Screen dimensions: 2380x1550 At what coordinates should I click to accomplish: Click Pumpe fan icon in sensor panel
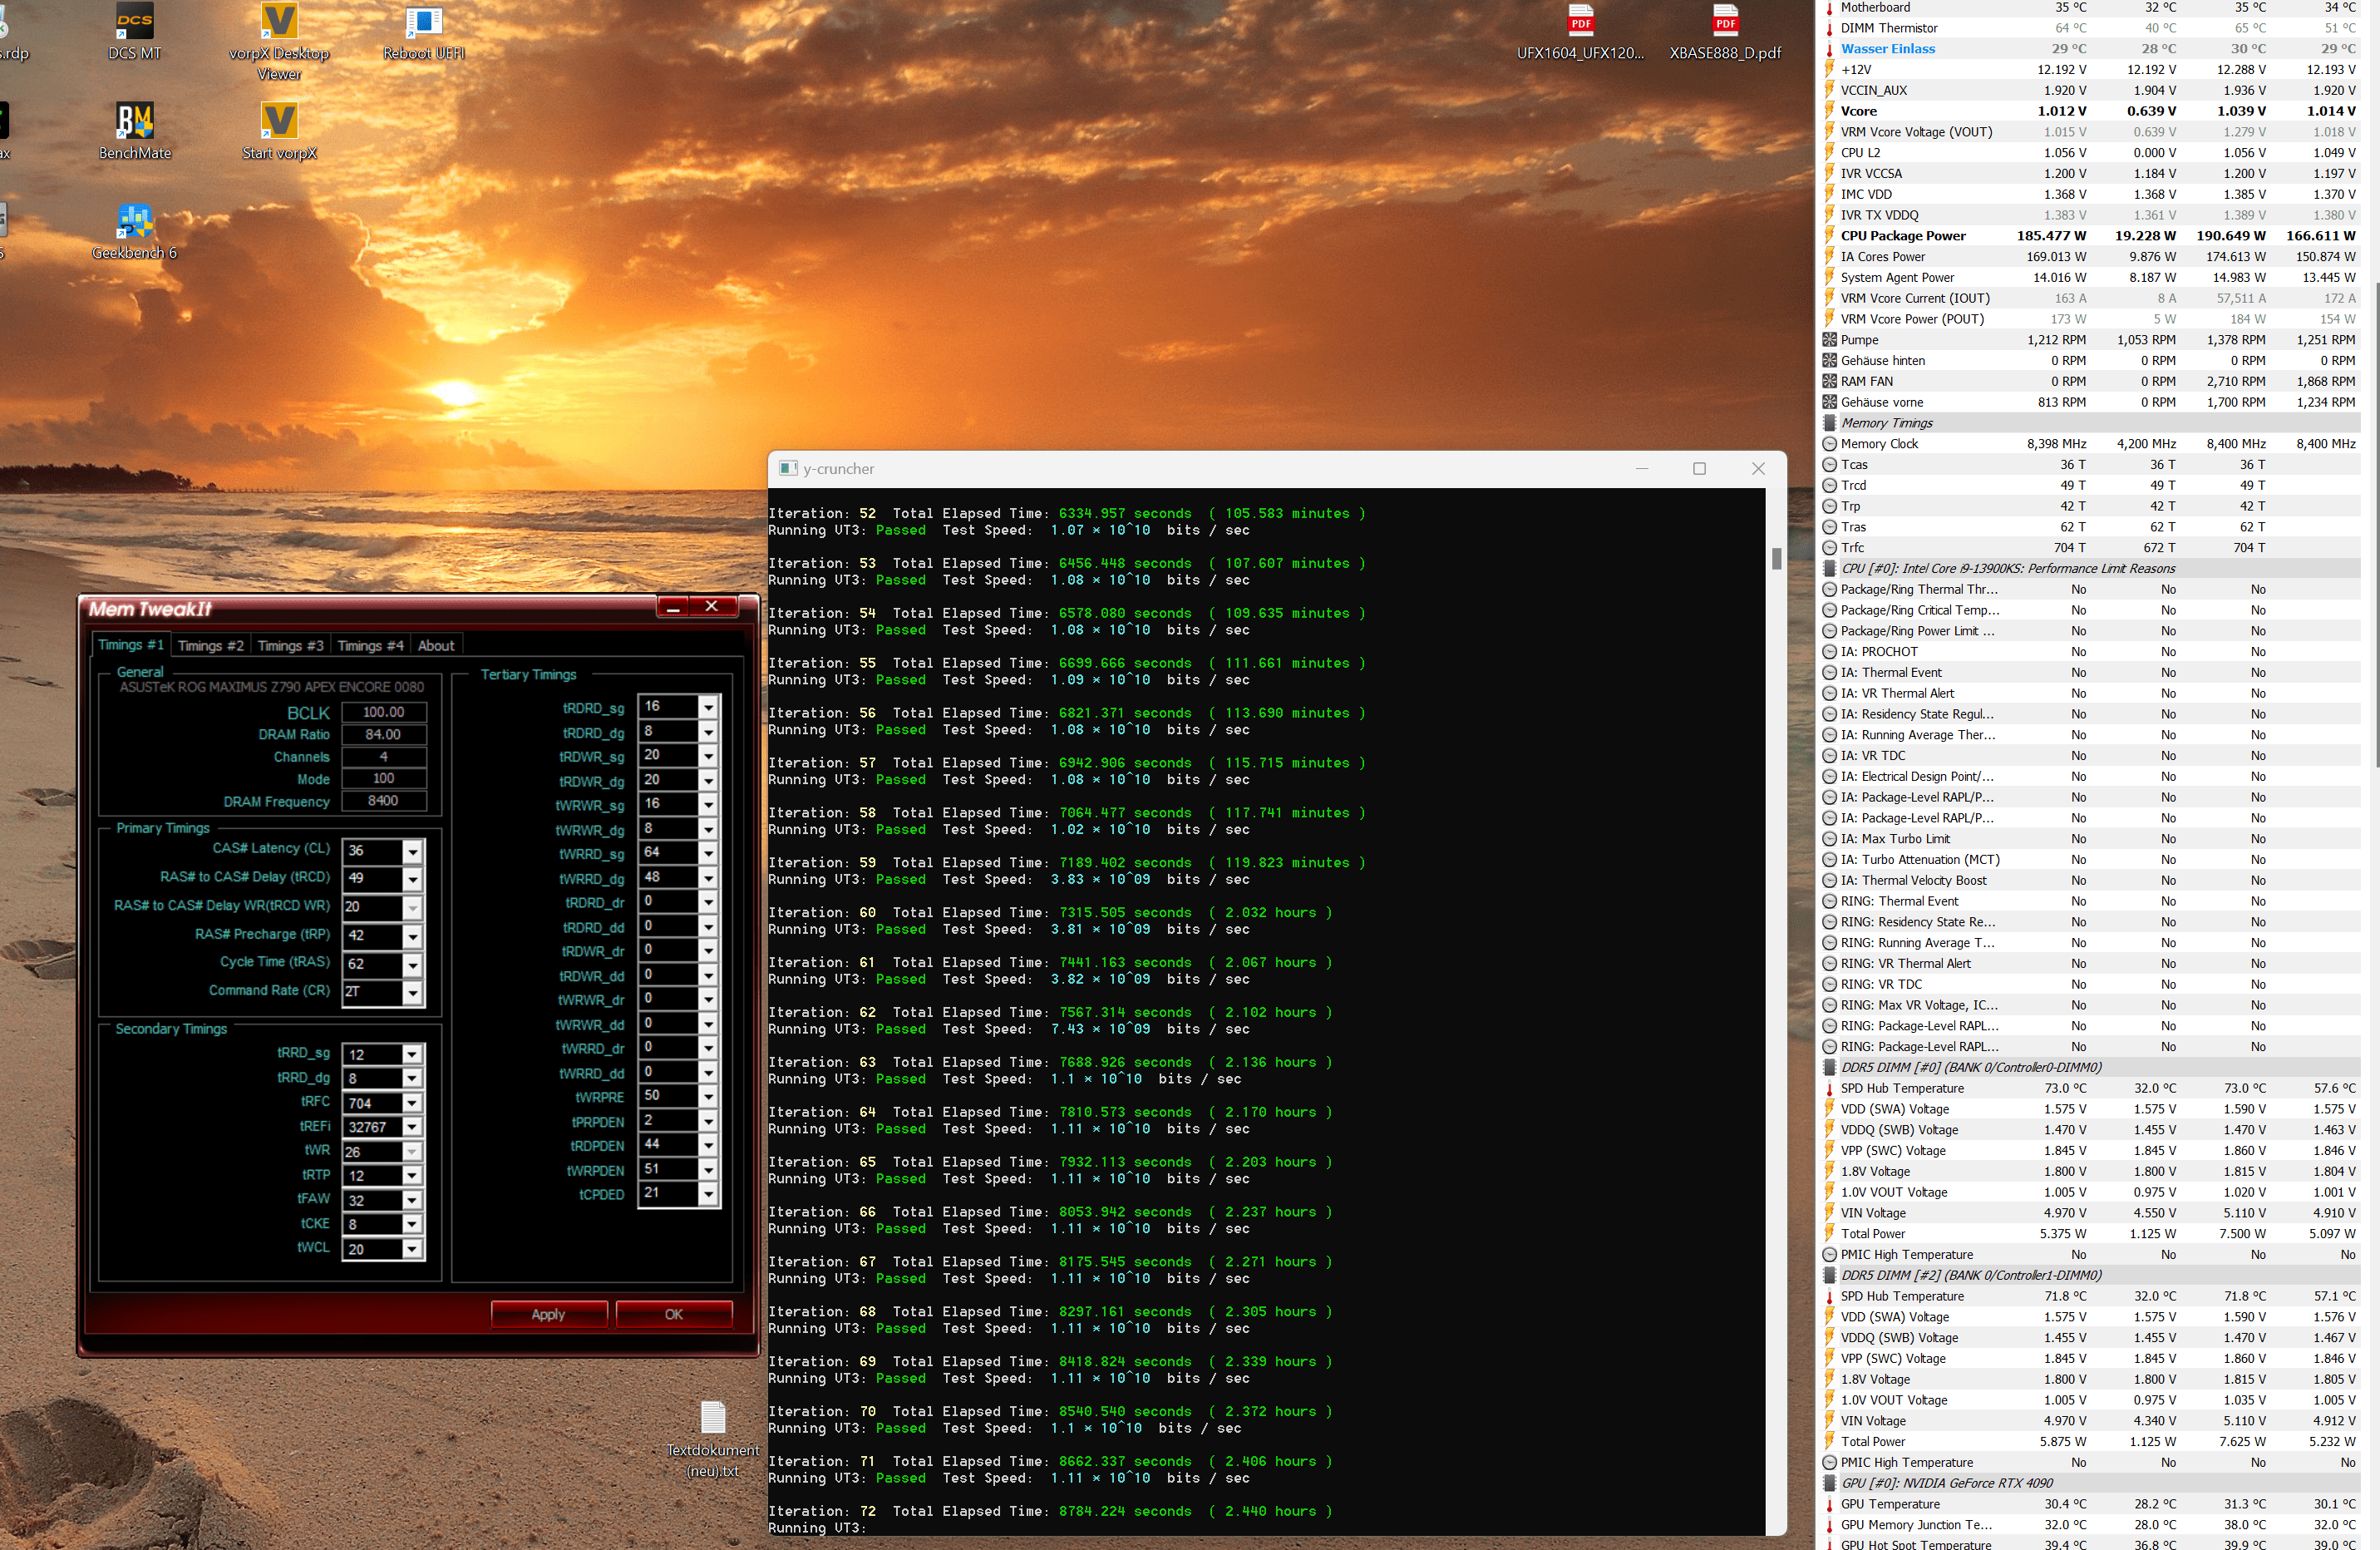pos(1829,340)
